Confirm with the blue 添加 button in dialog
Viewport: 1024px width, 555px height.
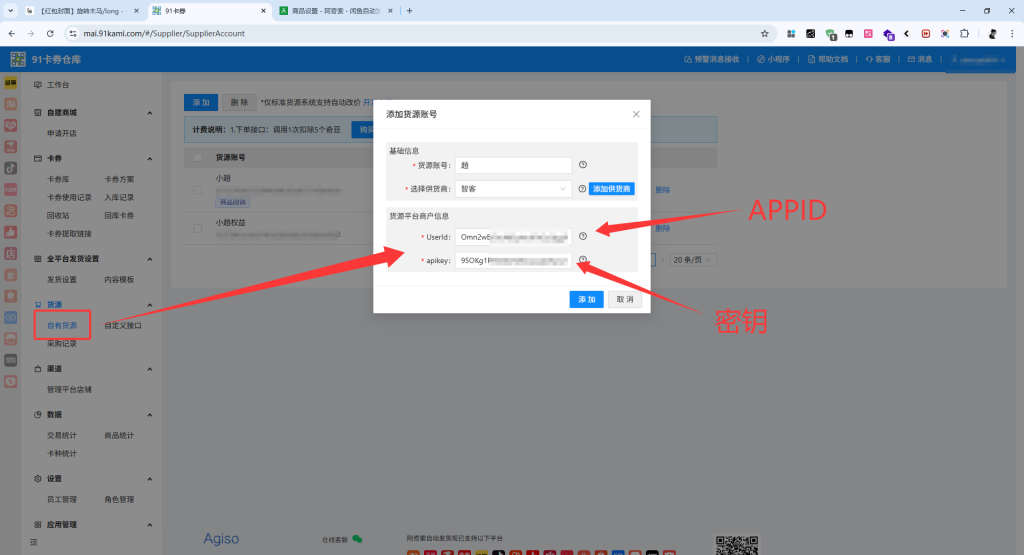pyautogui.click(x=586, y=299)
